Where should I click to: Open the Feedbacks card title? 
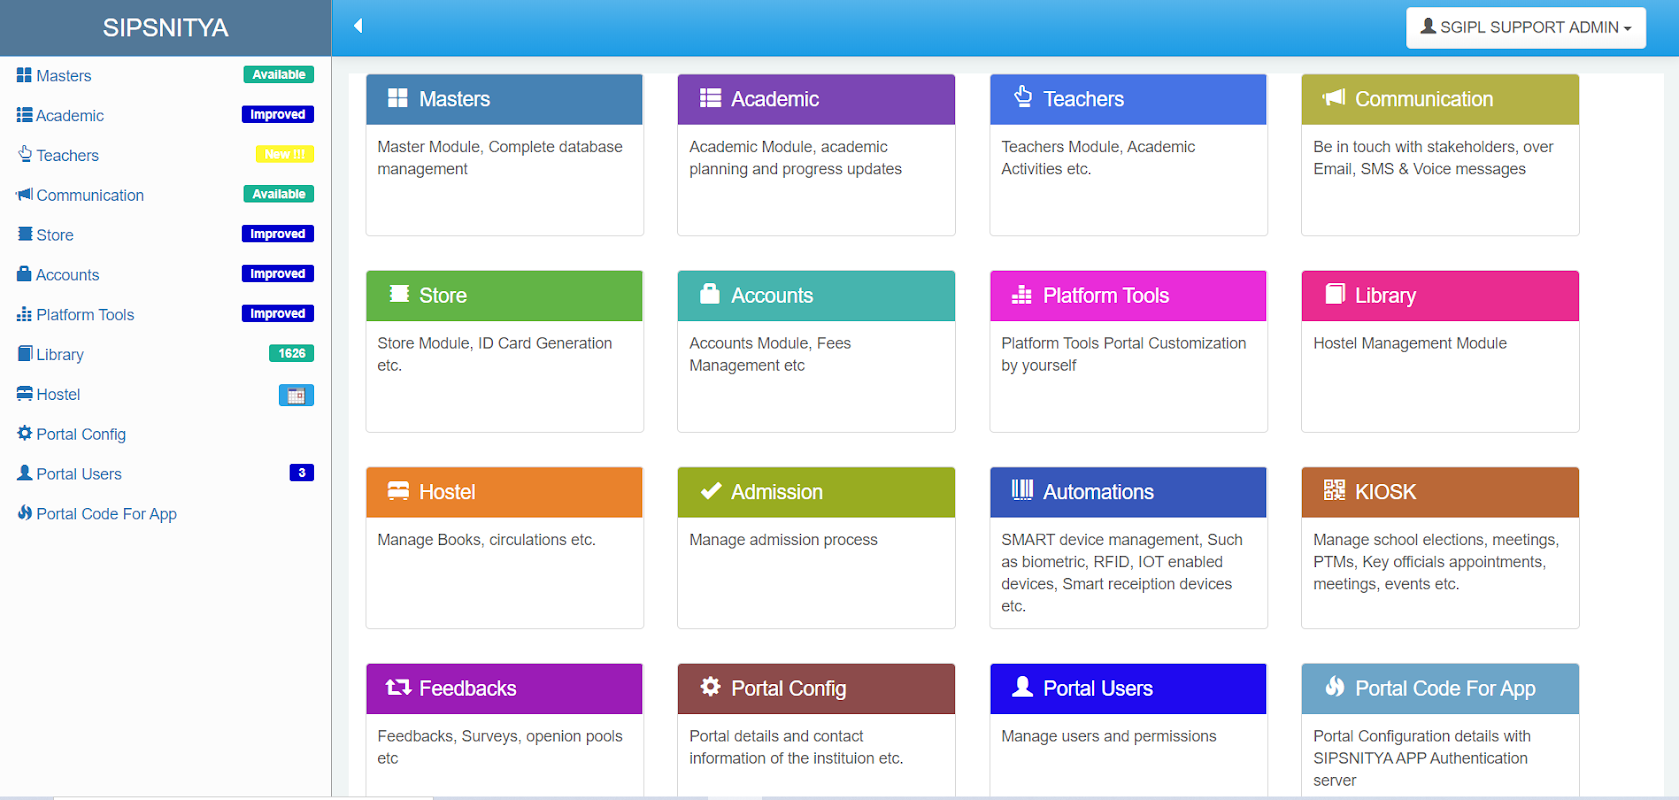click(x=468, y=689)
